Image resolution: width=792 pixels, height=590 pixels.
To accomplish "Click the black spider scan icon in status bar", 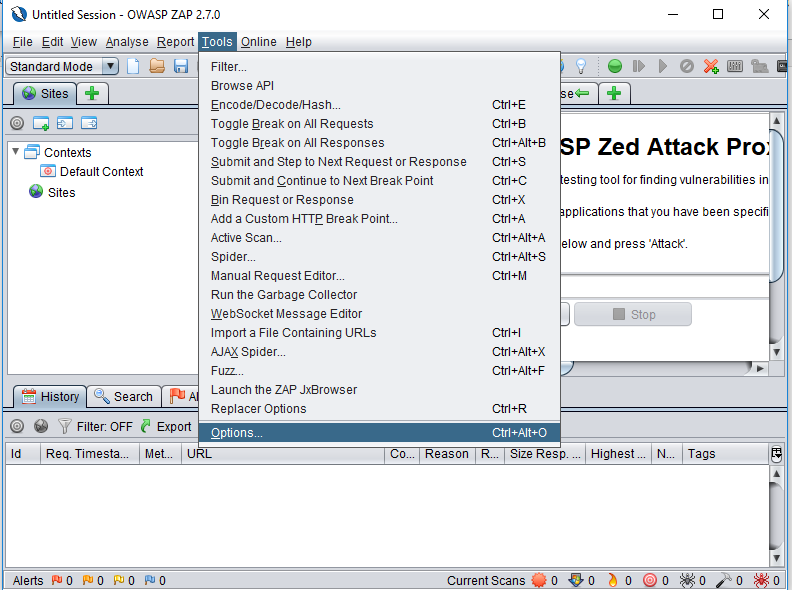I will point(687,580).
